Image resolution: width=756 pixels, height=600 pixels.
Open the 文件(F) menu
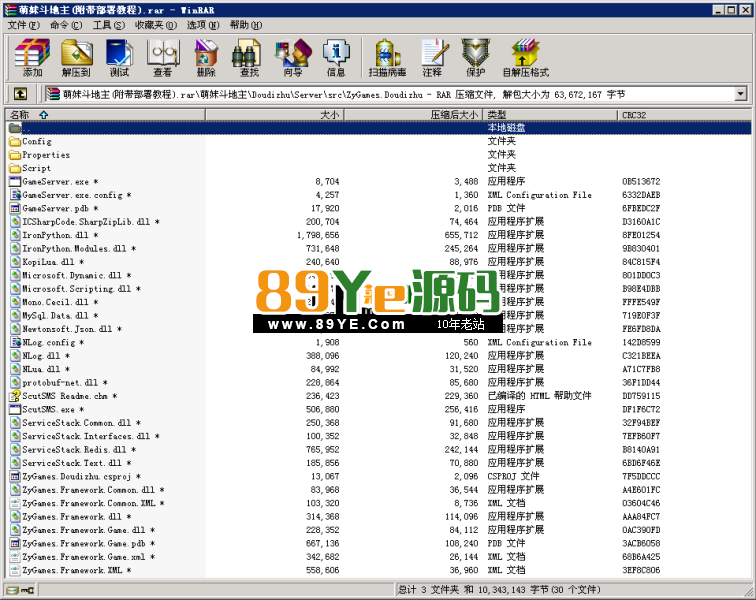coord(23,25)
